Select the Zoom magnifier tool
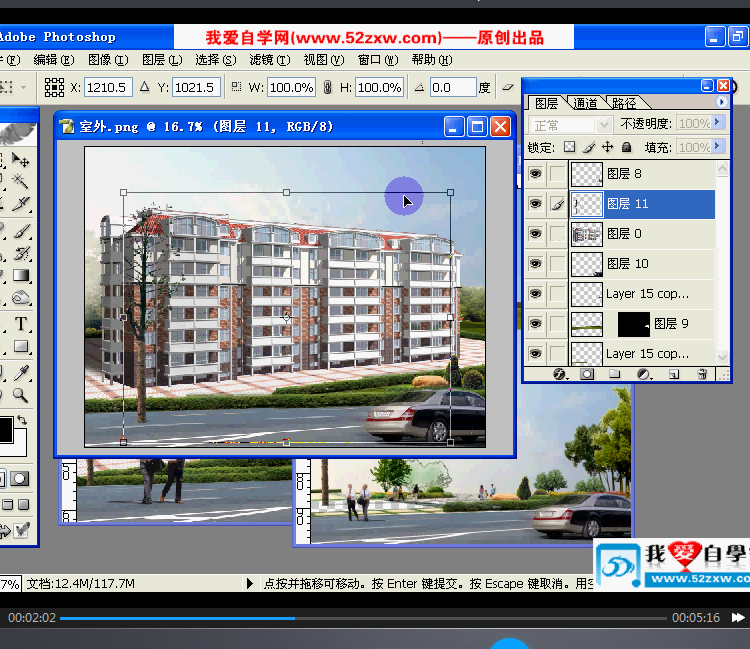Viewport: 750px width, 649px height. click(x=21, y=395)
